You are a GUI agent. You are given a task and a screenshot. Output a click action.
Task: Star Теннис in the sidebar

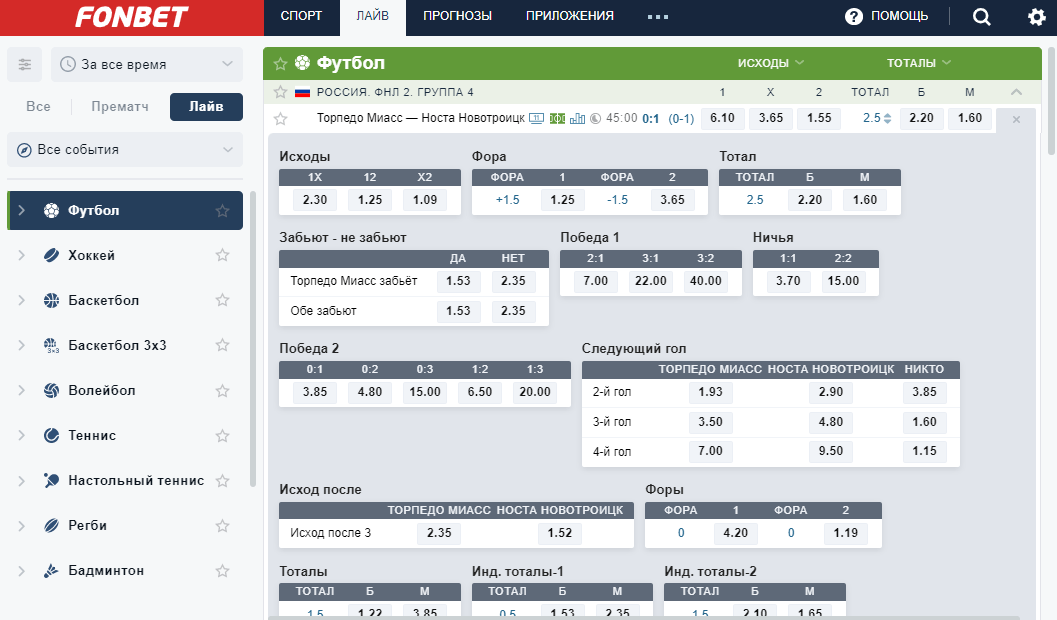pos(222,435)
